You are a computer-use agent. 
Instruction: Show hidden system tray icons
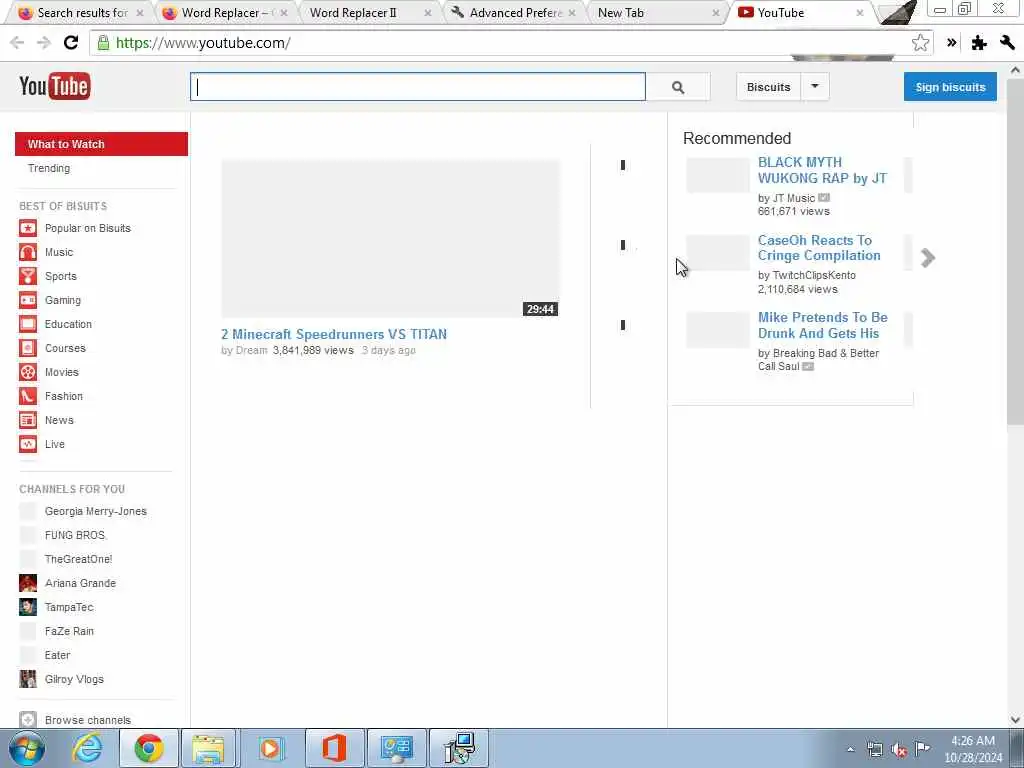pos(850,750)
